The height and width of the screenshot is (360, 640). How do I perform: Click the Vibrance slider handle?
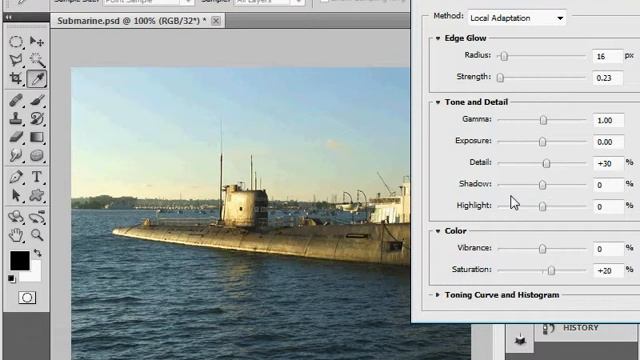[542, 249]
